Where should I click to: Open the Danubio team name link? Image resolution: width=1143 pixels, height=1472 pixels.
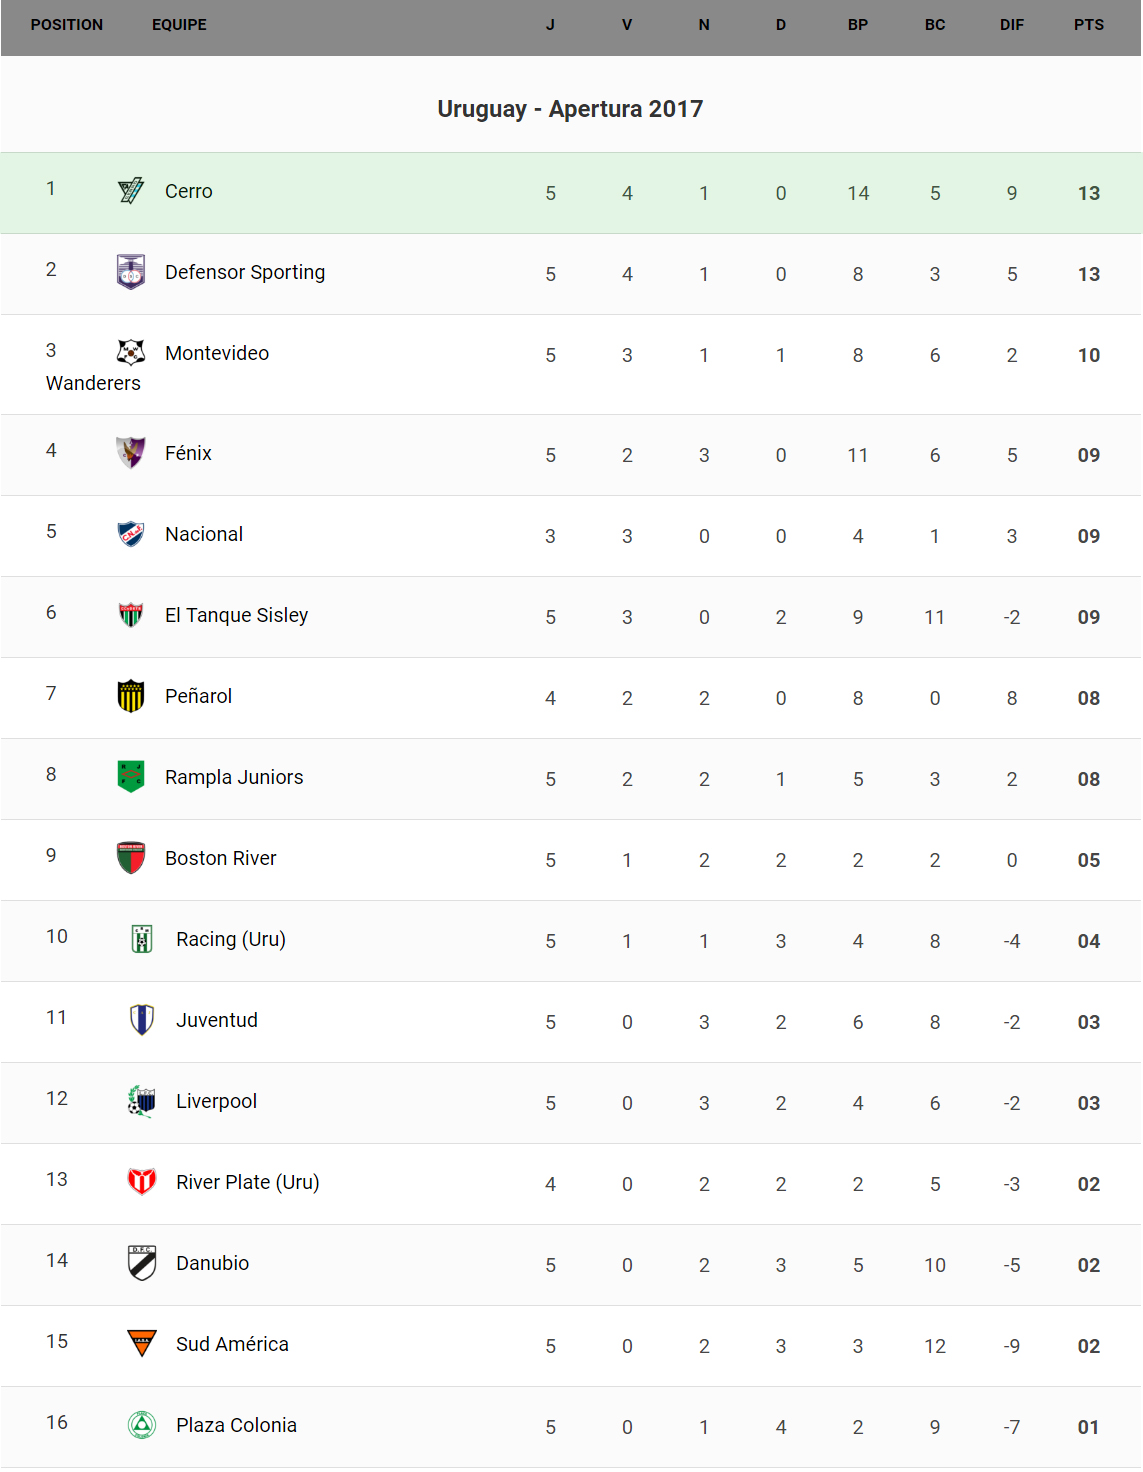click(x=212, y=1263)
